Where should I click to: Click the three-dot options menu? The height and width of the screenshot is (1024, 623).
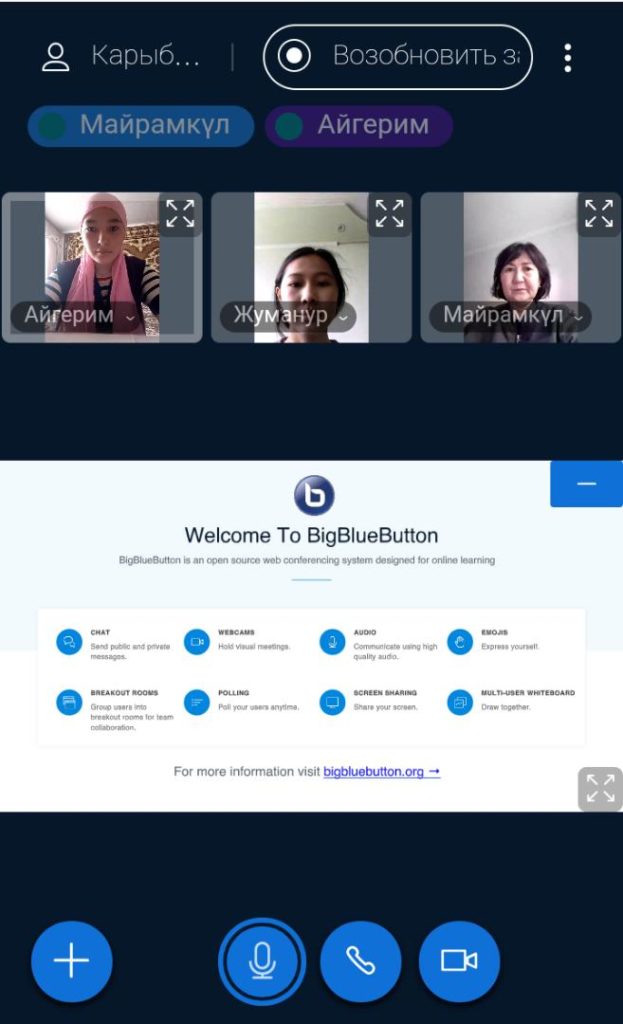tap(567, 57)
